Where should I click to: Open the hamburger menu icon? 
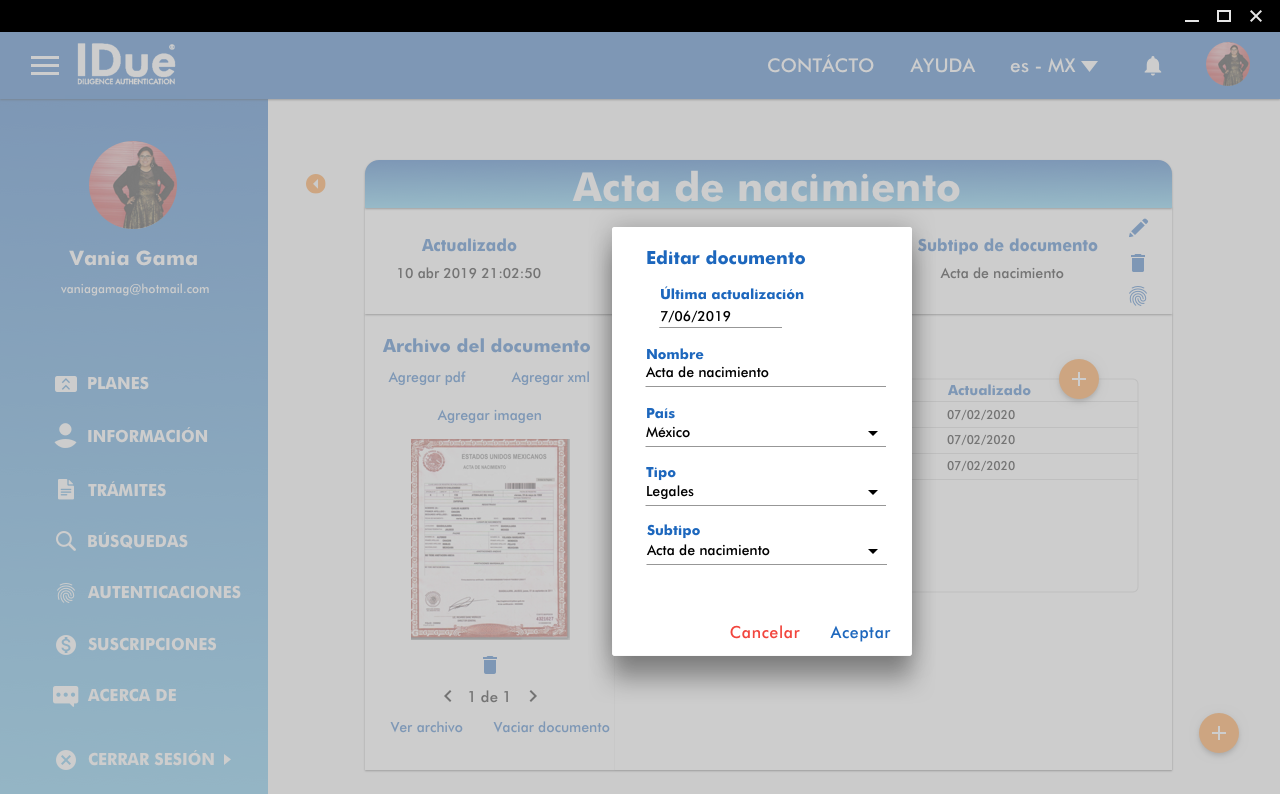[44, 66]
